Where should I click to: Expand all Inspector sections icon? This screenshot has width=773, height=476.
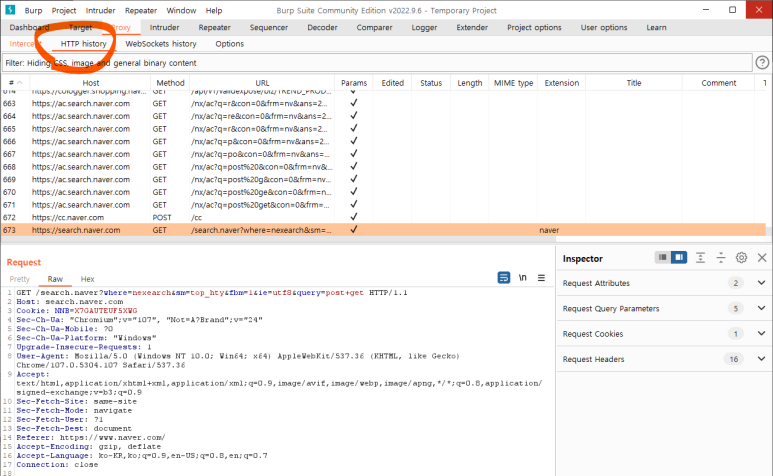coord(700,258)
